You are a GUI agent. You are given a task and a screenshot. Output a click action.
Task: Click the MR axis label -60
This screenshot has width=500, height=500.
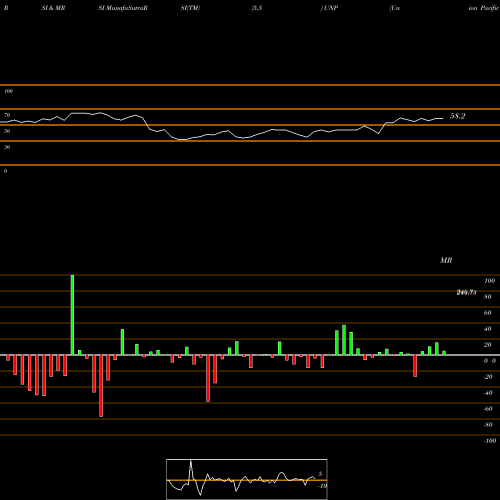pos(488,409)
